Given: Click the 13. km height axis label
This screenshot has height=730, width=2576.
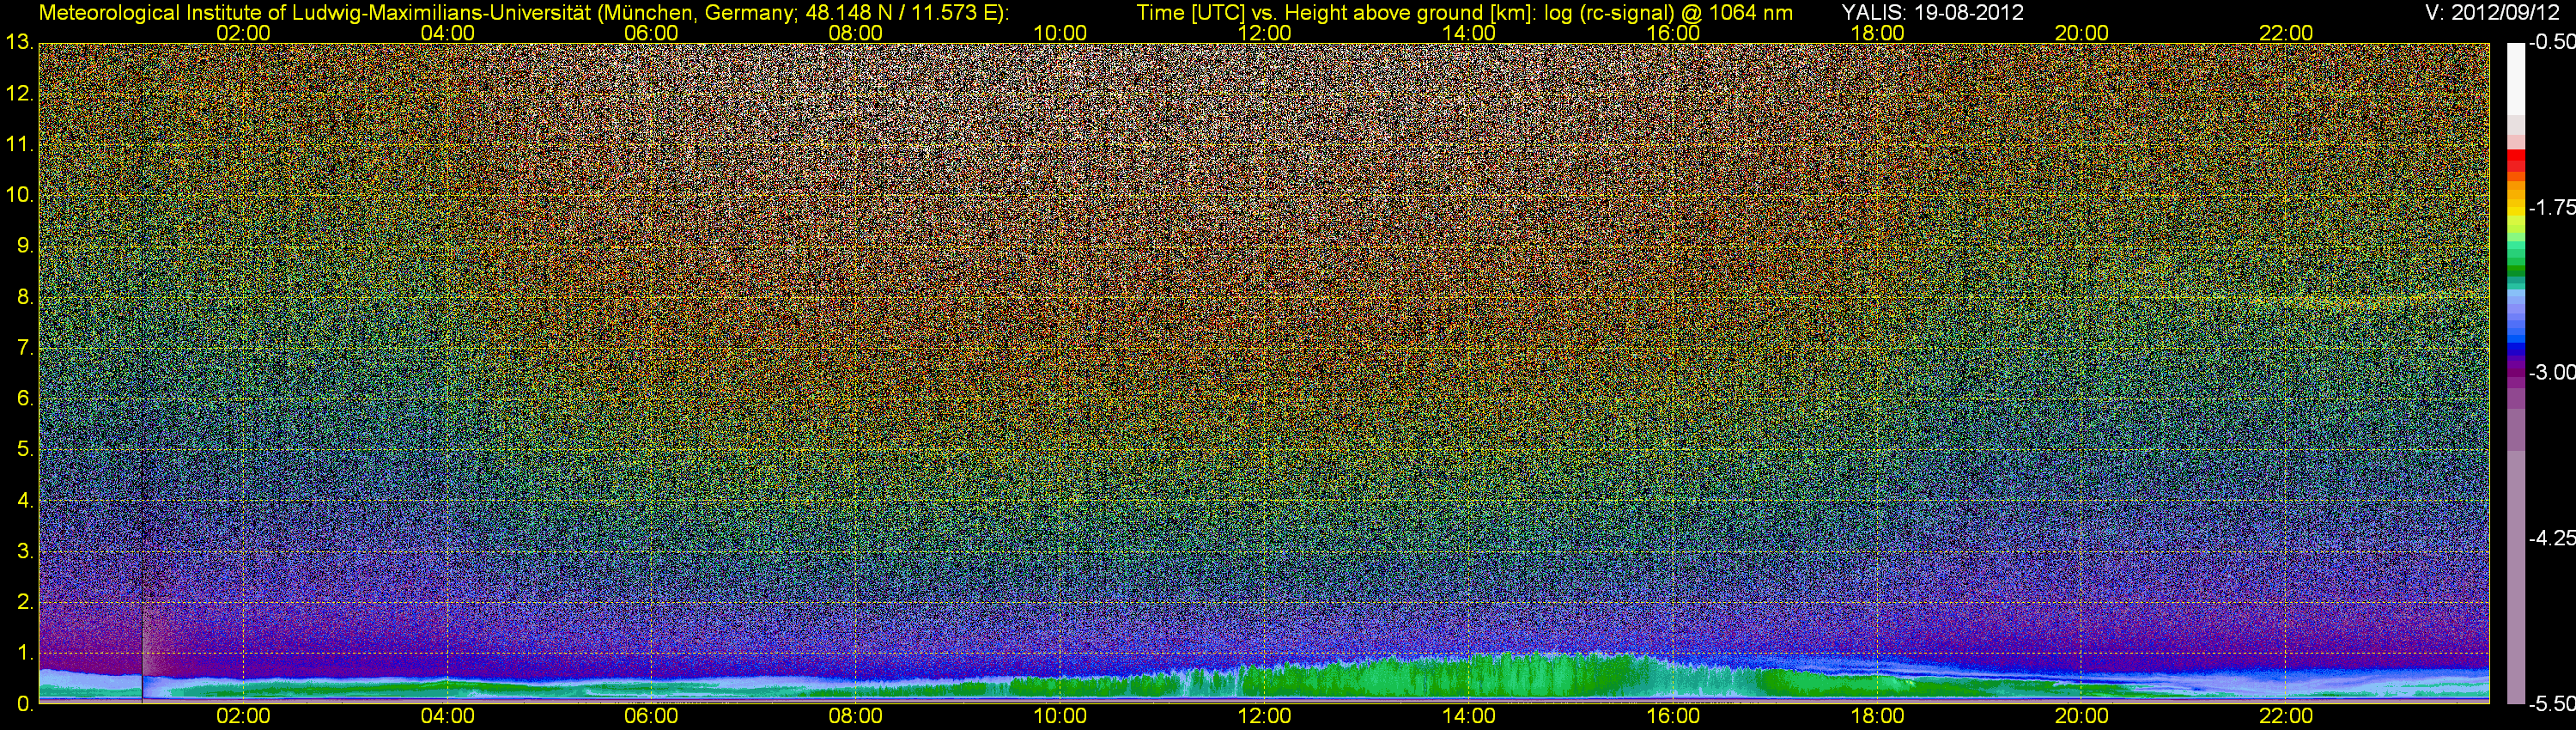Looking at the screenshot, I should (x=20, y=43).
